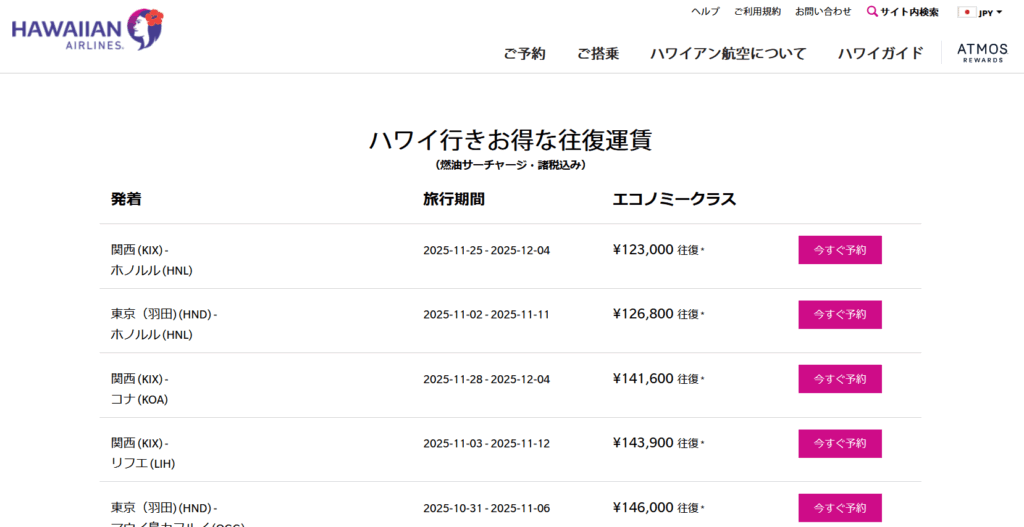Click the お問い合わせ link

(823, 12)
